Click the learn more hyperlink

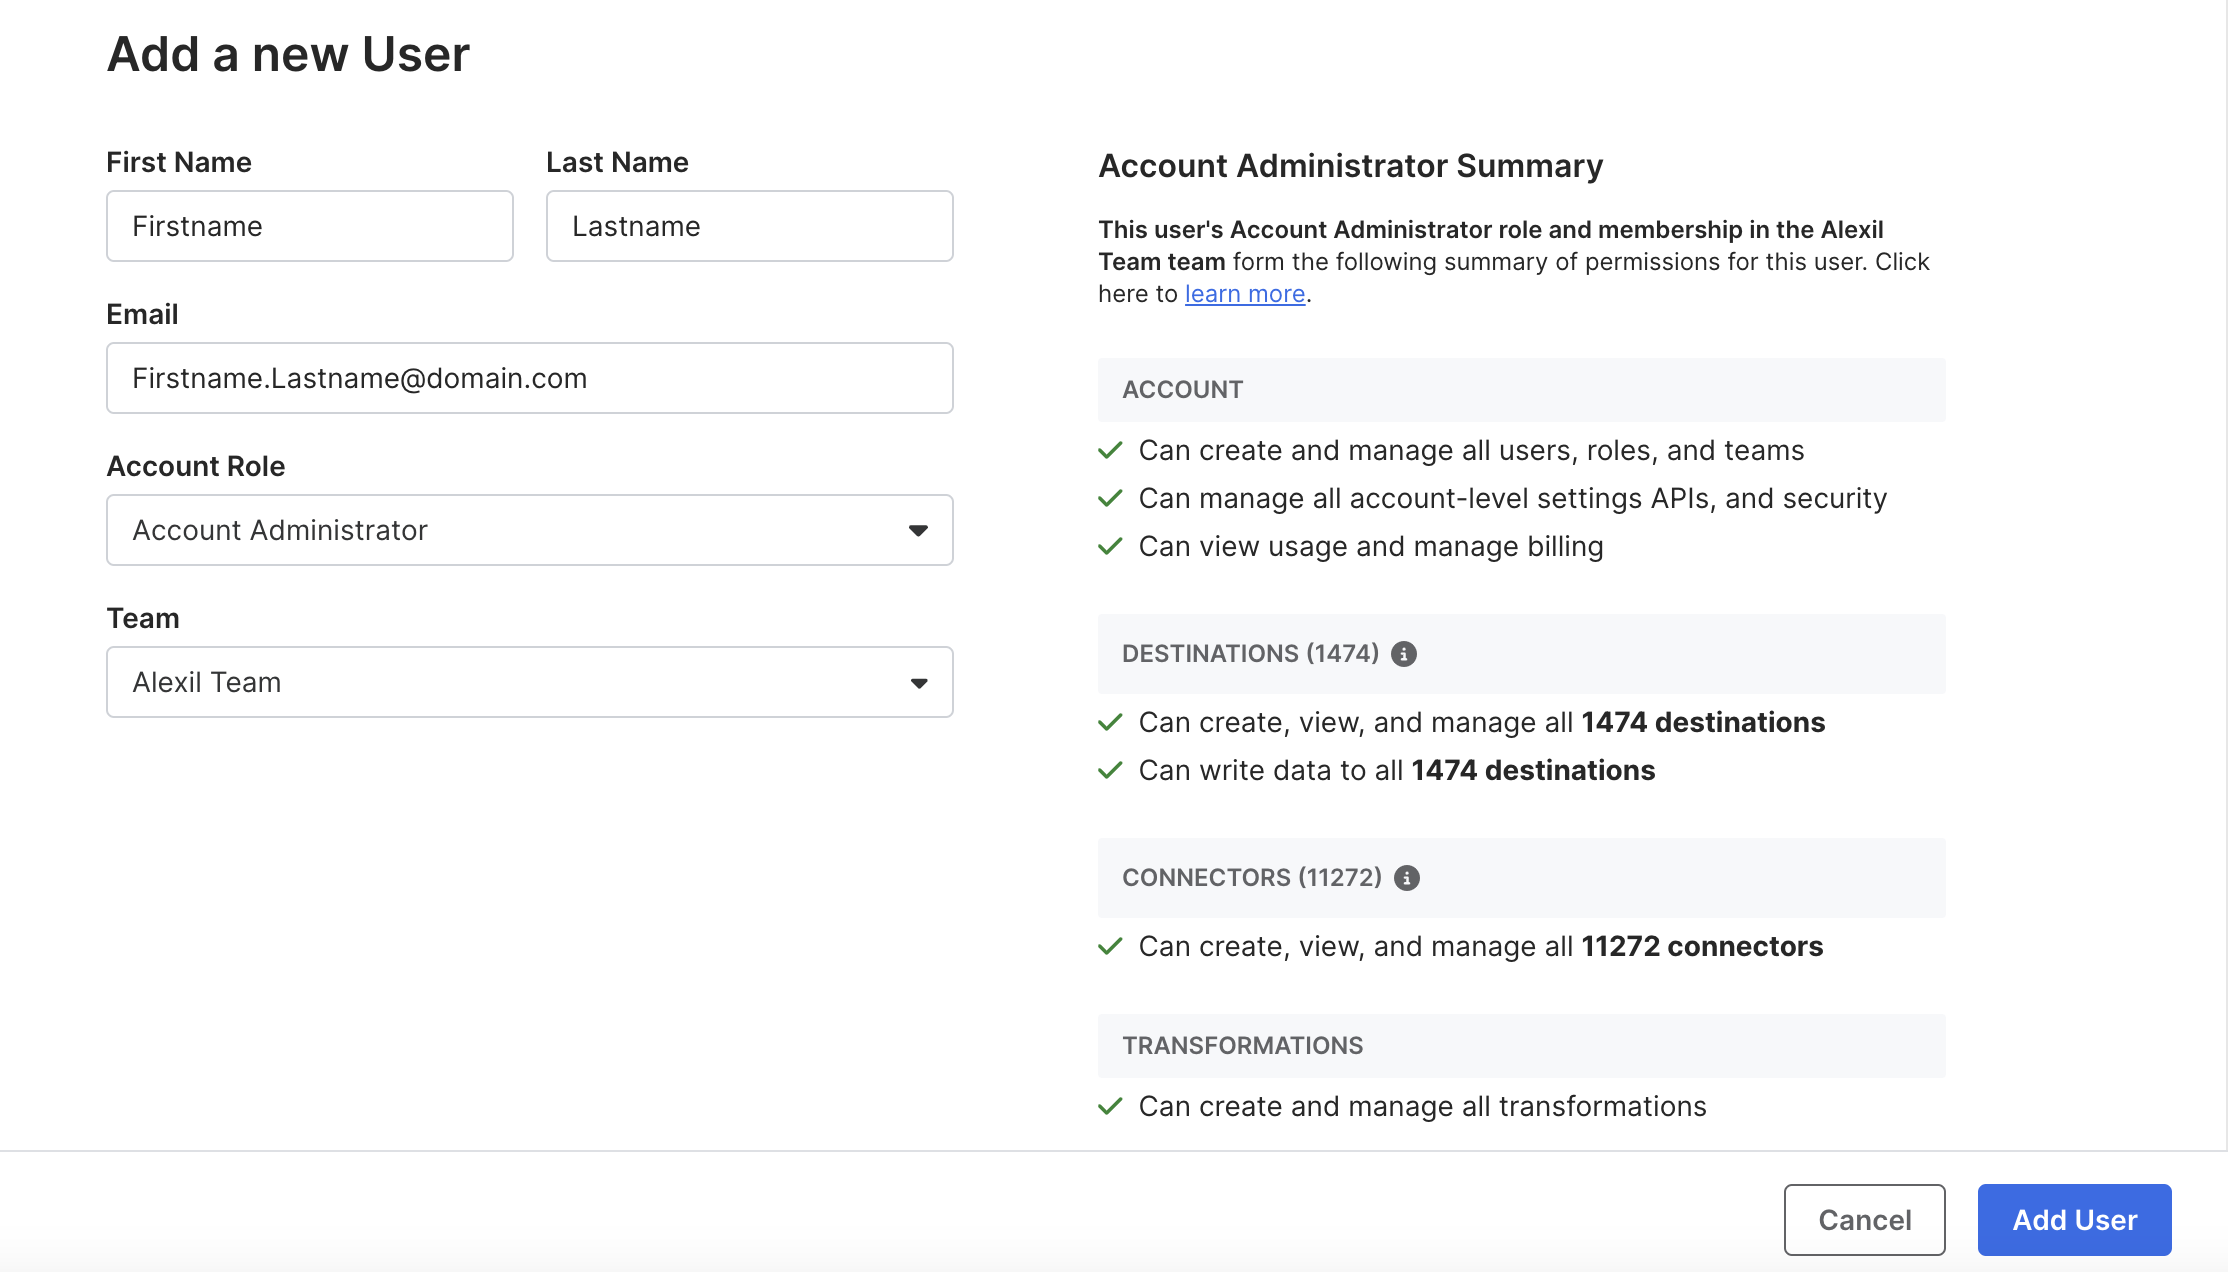click(x=1244, y=292)
